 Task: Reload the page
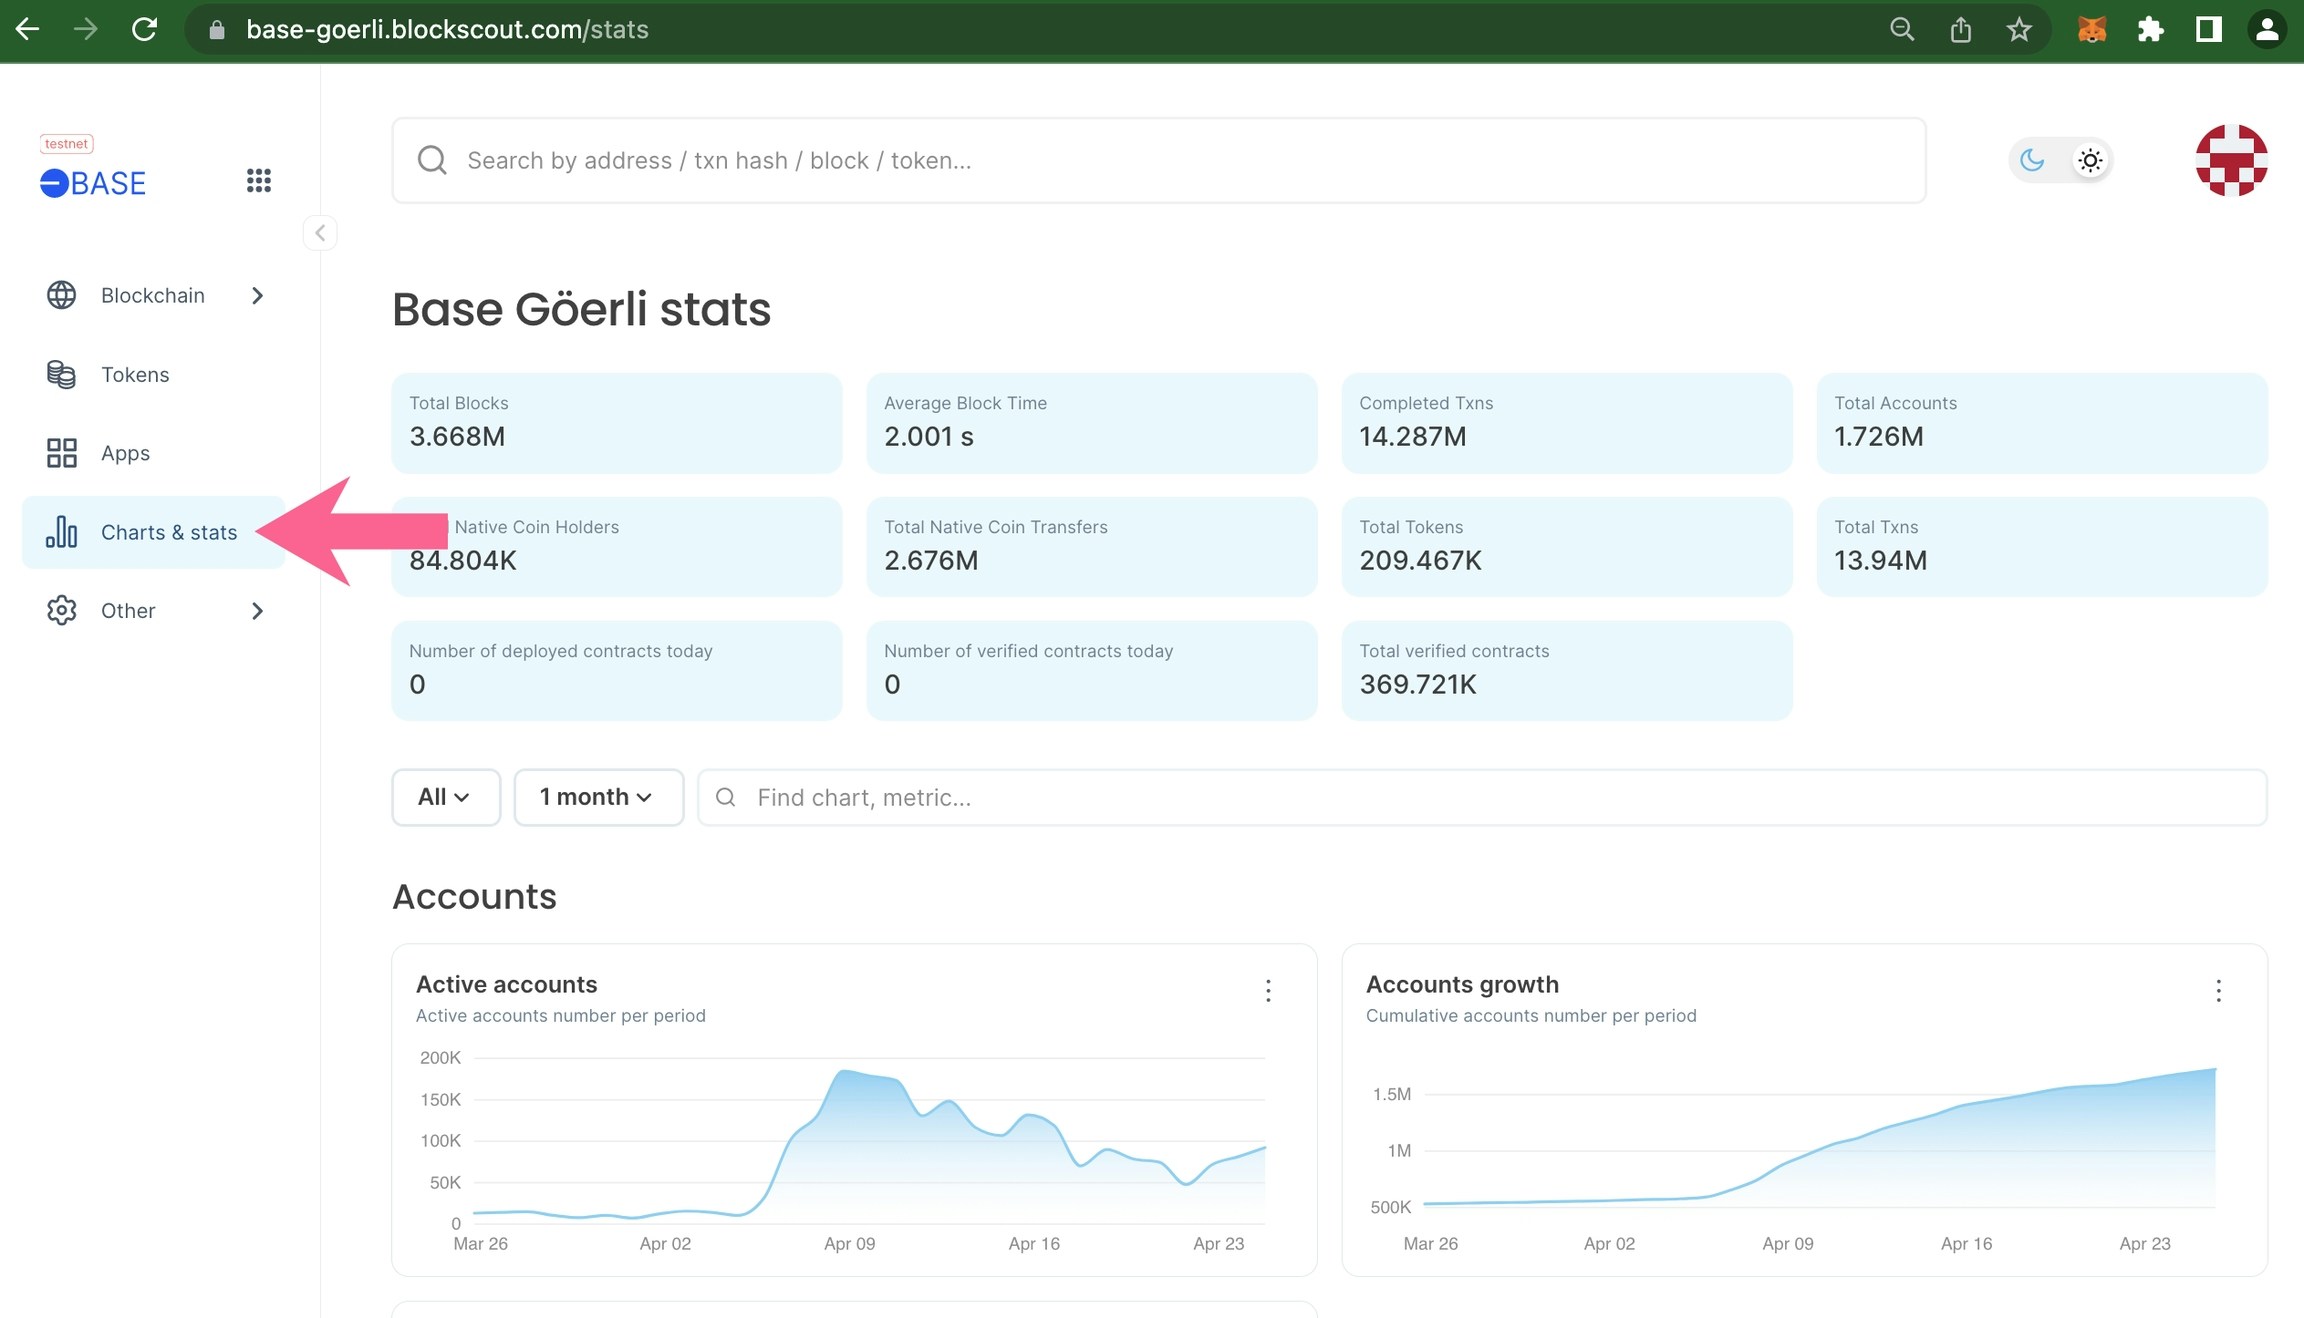pos(145,30)
